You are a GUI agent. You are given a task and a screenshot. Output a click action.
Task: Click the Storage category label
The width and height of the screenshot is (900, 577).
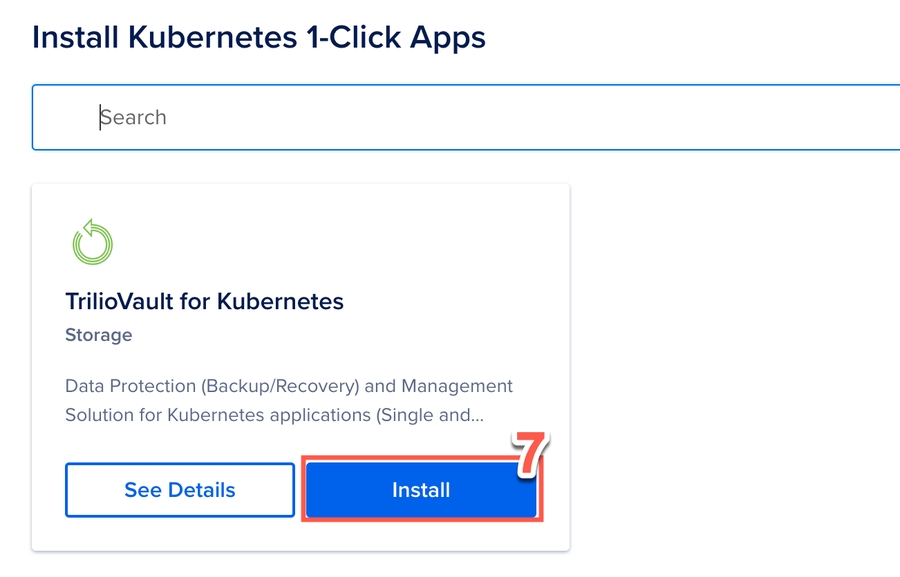pyautogui.click(x=98, y=335)
